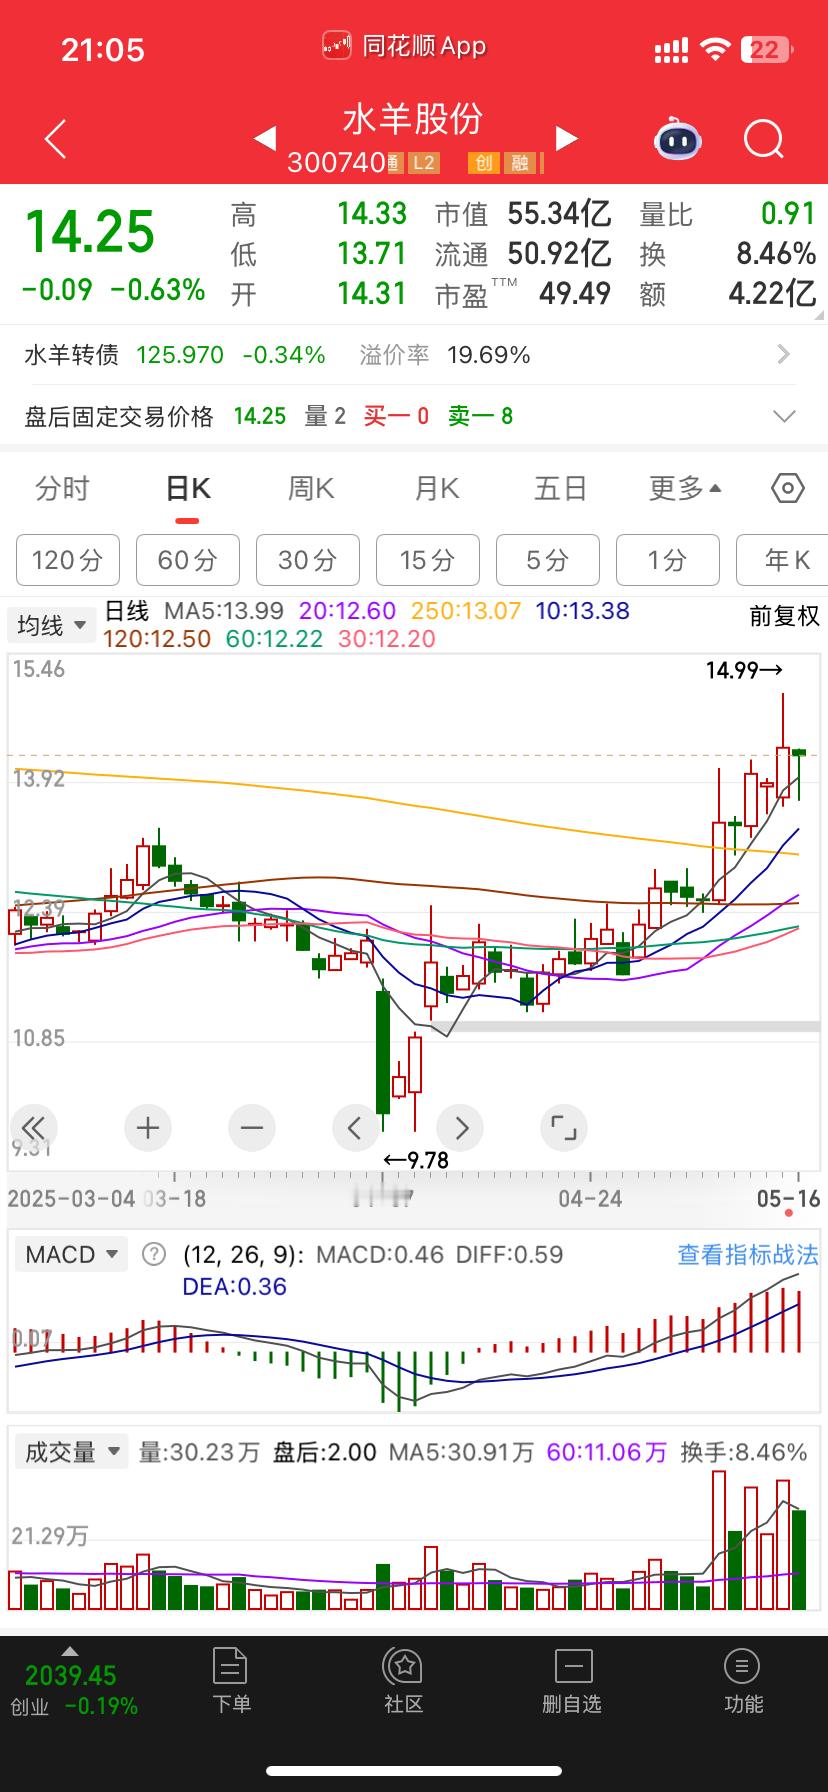
Task: Switch to 月K tab
Action: 437,488
